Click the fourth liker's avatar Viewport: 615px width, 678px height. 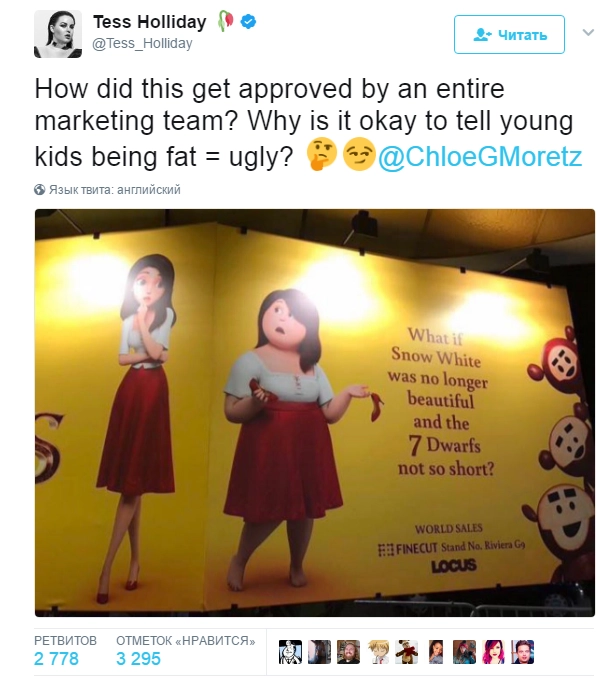tap(378, 652)
